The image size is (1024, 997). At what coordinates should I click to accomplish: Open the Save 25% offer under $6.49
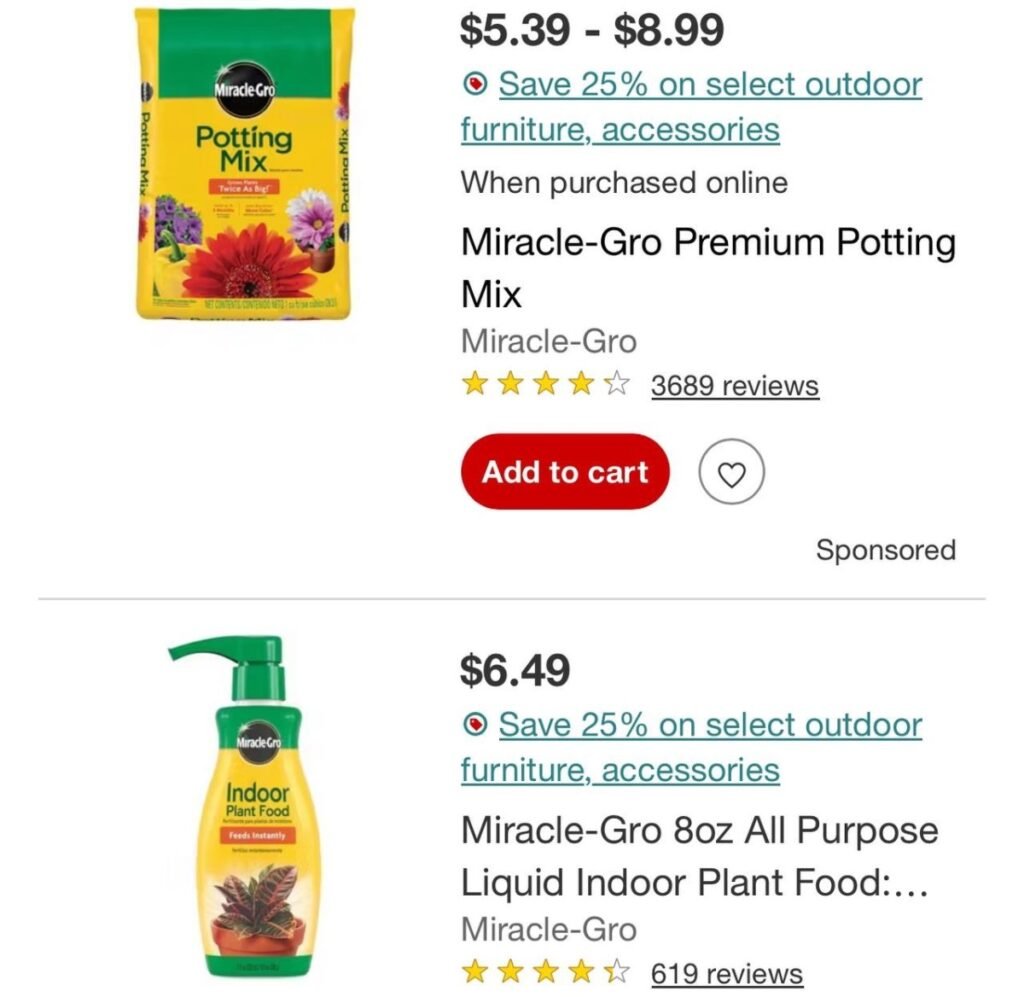coord(692,747)
